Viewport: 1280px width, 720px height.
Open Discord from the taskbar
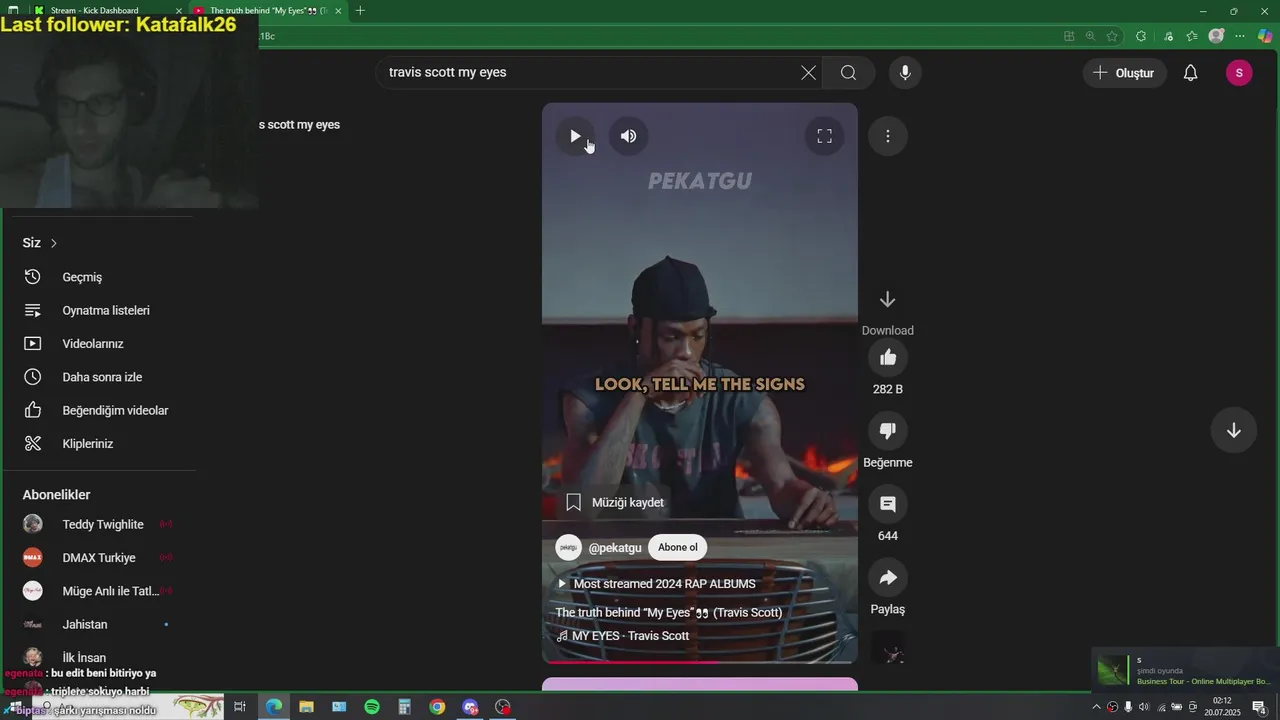[470, 707]
